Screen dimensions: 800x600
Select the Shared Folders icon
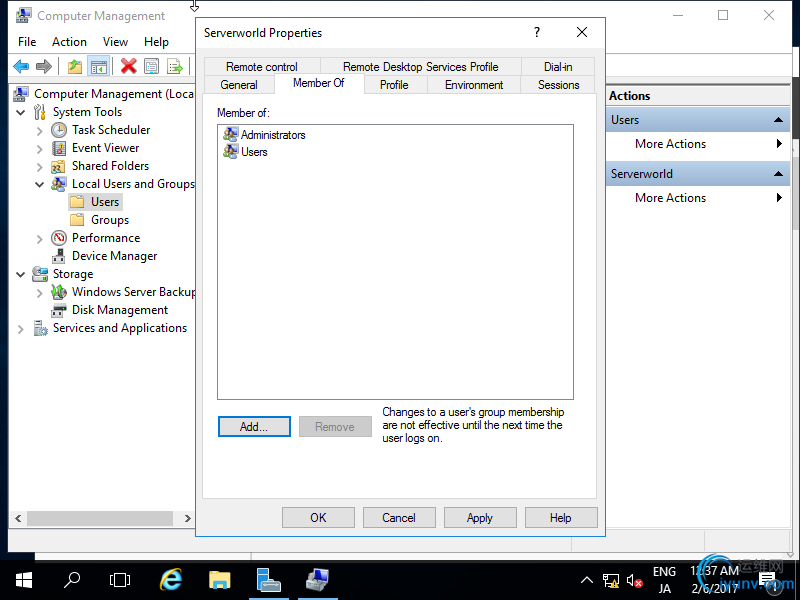[x=59, y=166]
